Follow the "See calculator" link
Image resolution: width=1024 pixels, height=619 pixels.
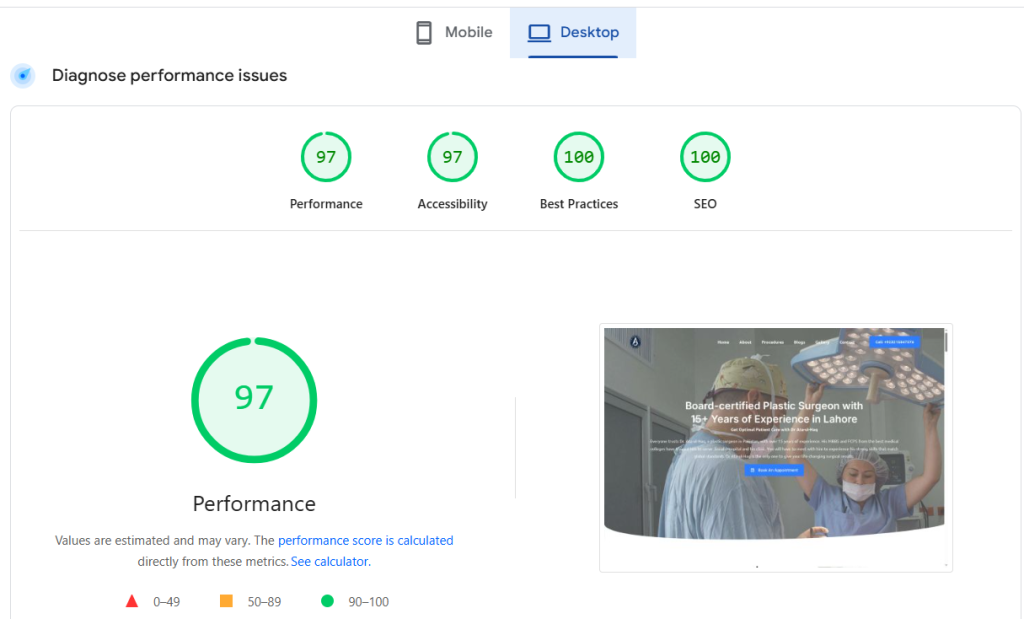(x=329, y=562)
